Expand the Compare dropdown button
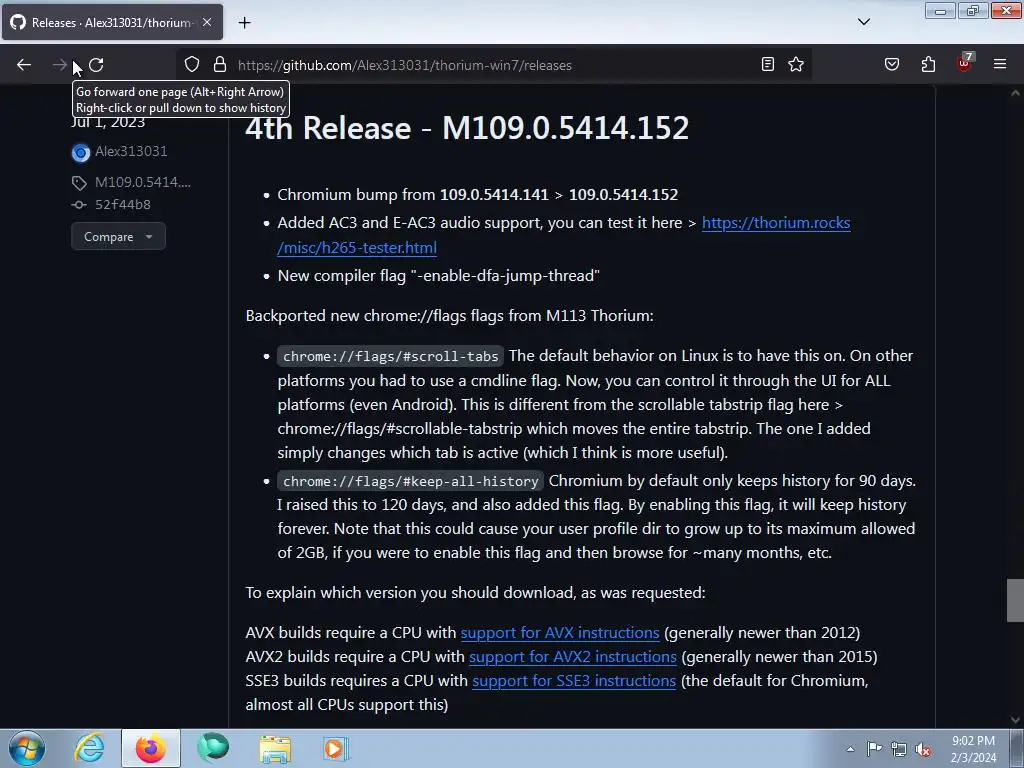The image size is (1024, 768). [118, 236]
